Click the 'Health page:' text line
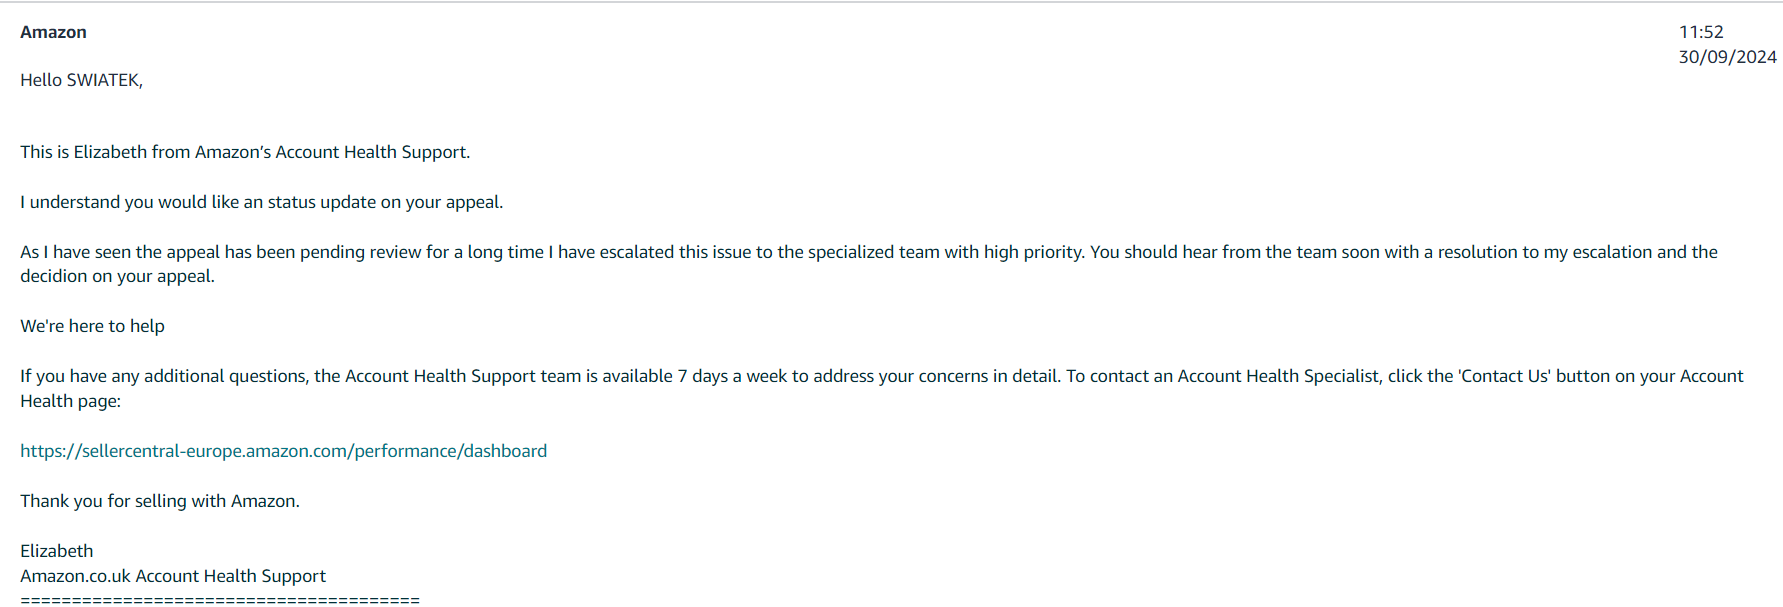 click(x=70, y=401)
